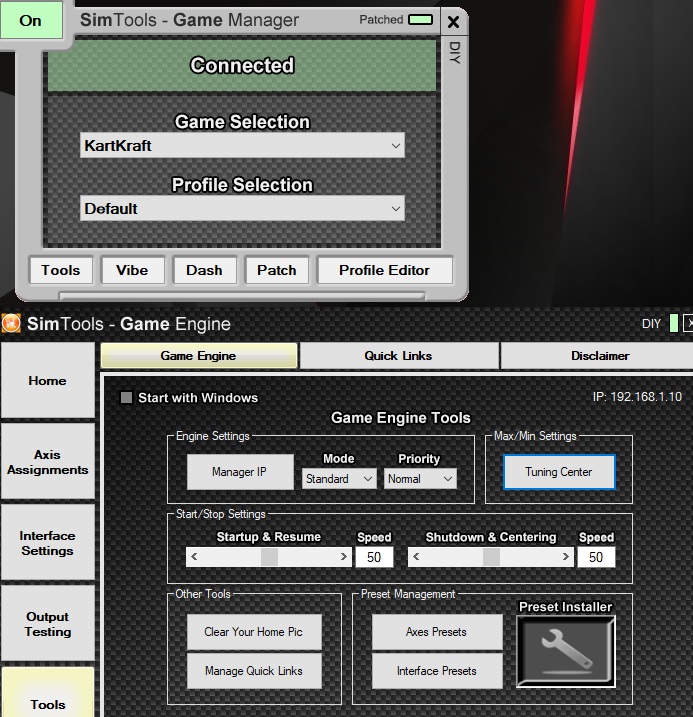Click the green DIY indicator in Game Engine
This screenshot has width=693, height=717.
coord(673,323)
